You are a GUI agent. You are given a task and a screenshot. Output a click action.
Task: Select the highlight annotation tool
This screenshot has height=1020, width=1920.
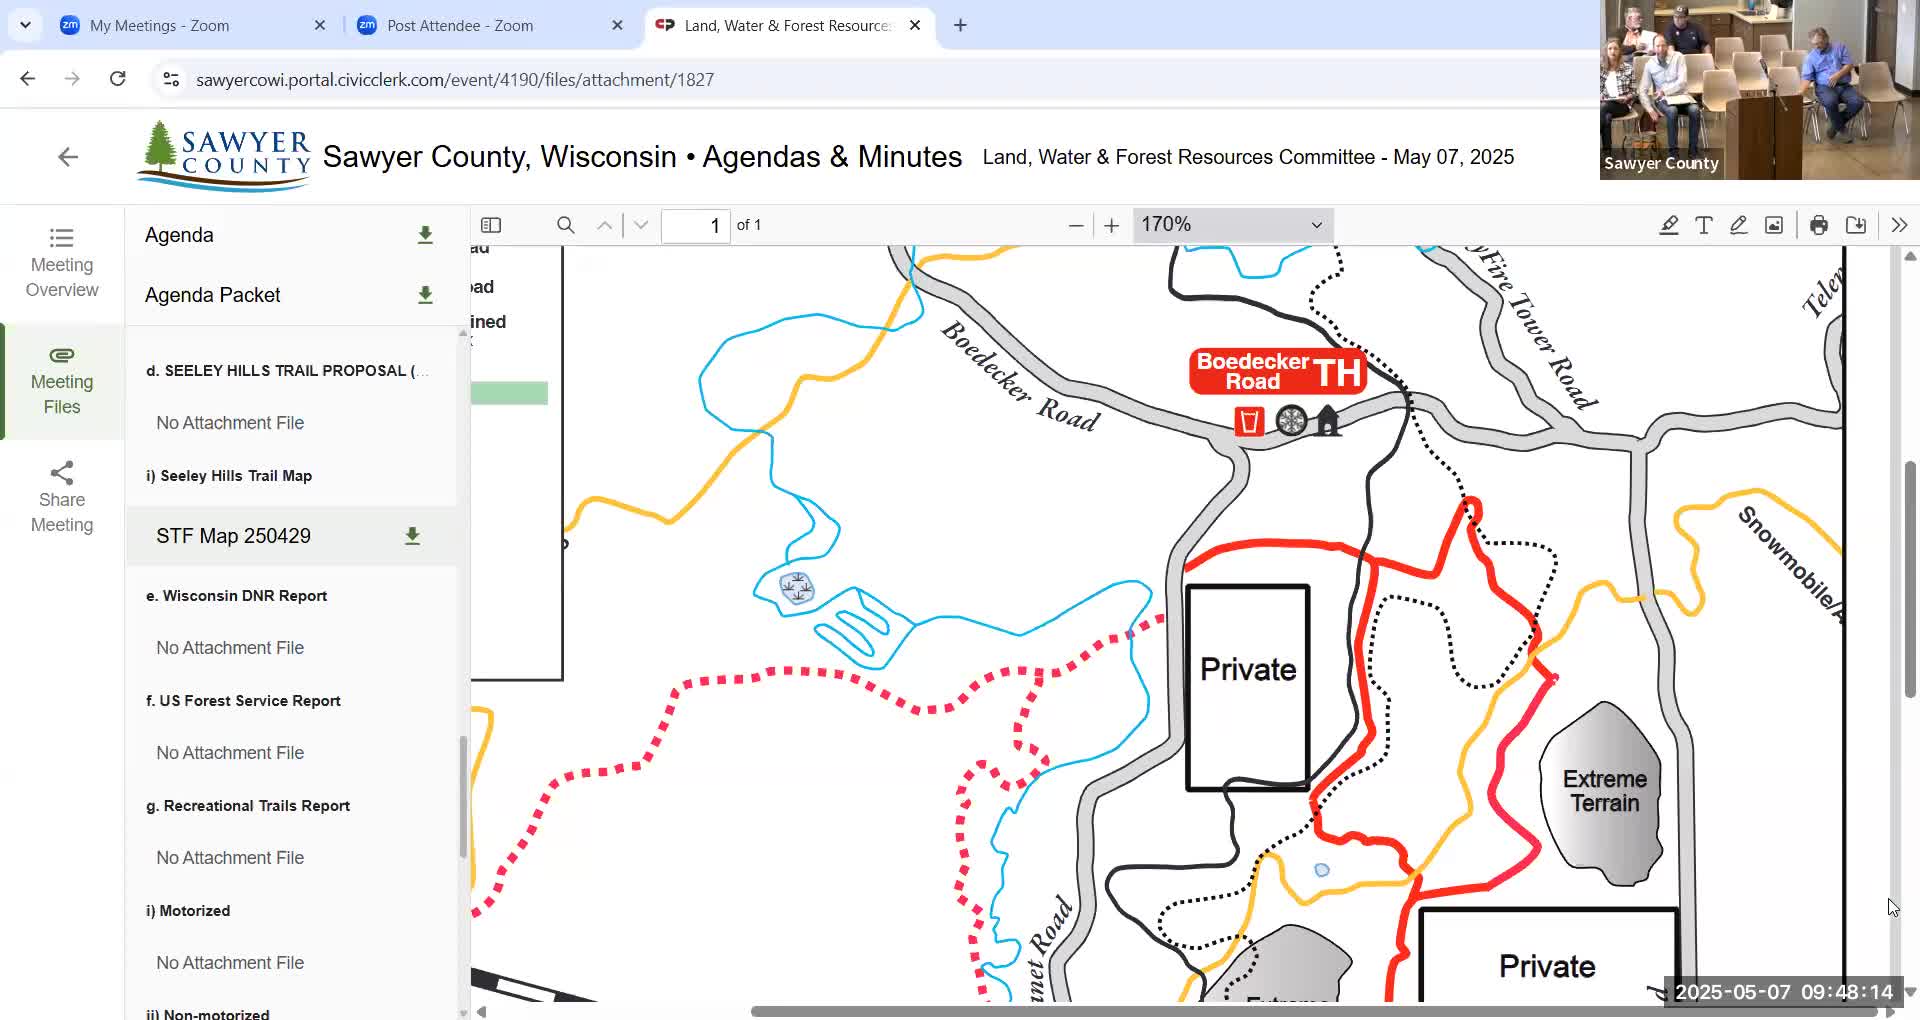[1668, 225]
